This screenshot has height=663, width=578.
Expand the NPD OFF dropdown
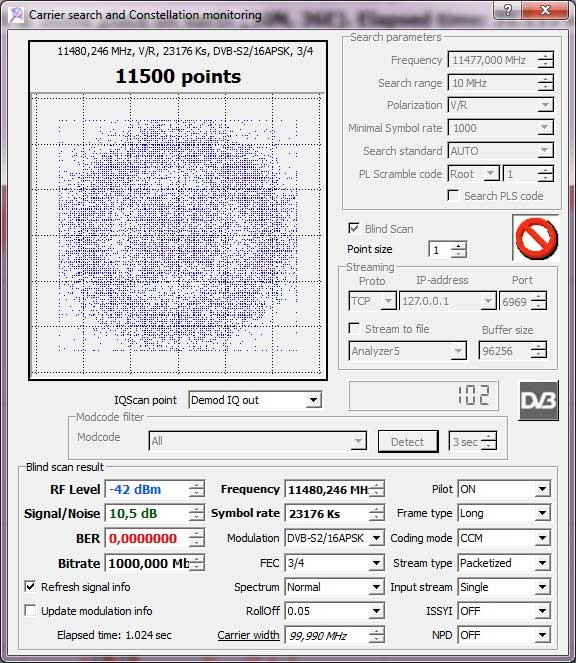click(x=542, y=635)
